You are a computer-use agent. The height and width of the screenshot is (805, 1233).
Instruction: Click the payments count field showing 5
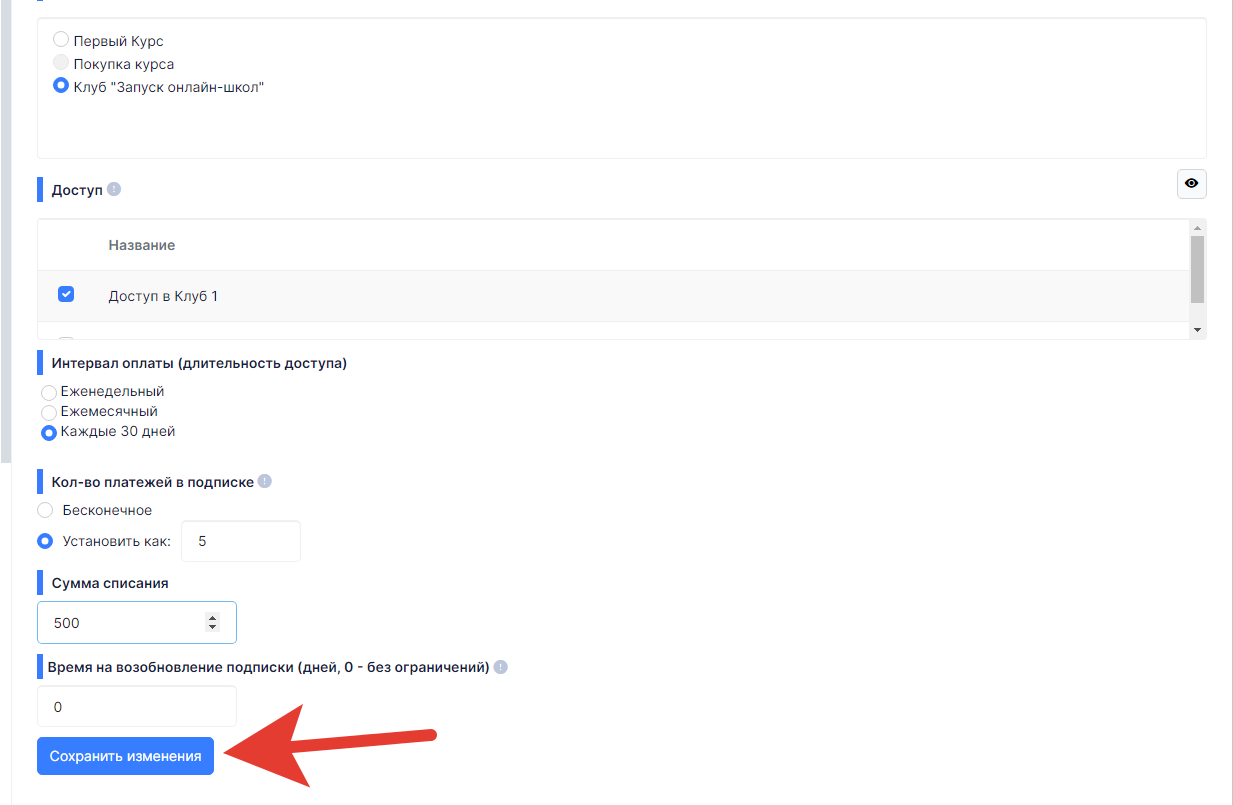[x=240, y=541]
